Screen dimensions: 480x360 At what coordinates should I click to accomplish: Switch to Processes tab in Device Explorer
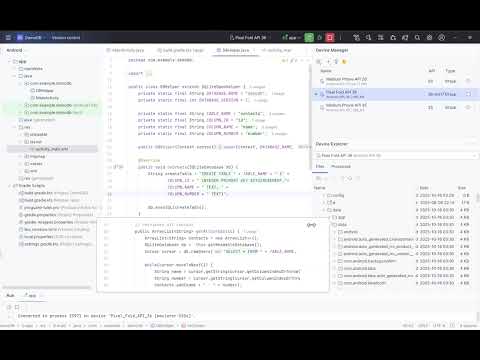pos(341,166)
